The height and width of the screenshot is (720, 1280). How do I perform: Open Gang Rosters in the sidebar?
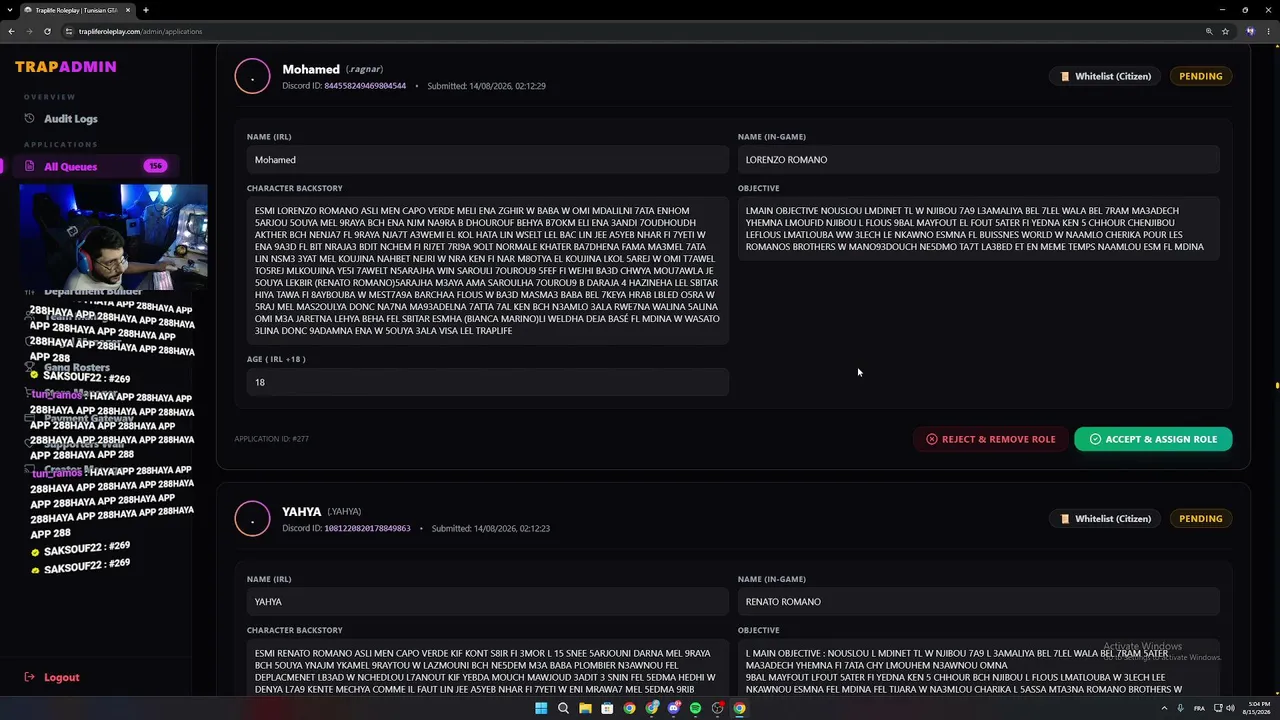77,367
